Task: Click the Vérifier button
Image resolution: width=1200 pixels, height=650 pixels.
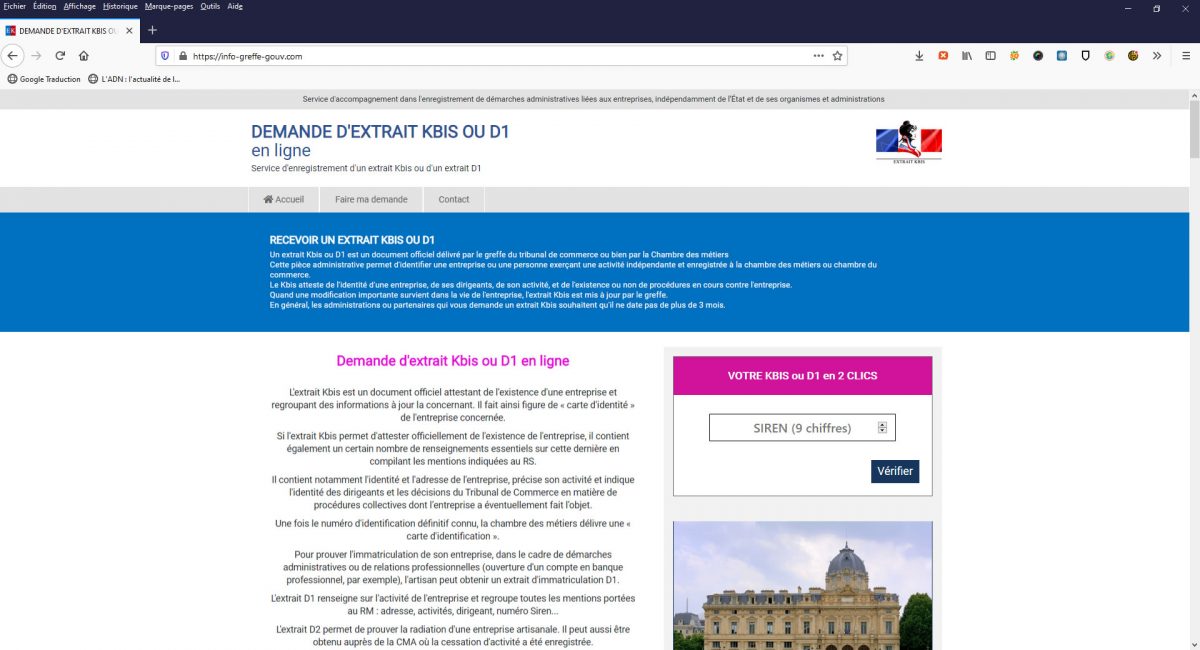Action: [x=894, y=471]
